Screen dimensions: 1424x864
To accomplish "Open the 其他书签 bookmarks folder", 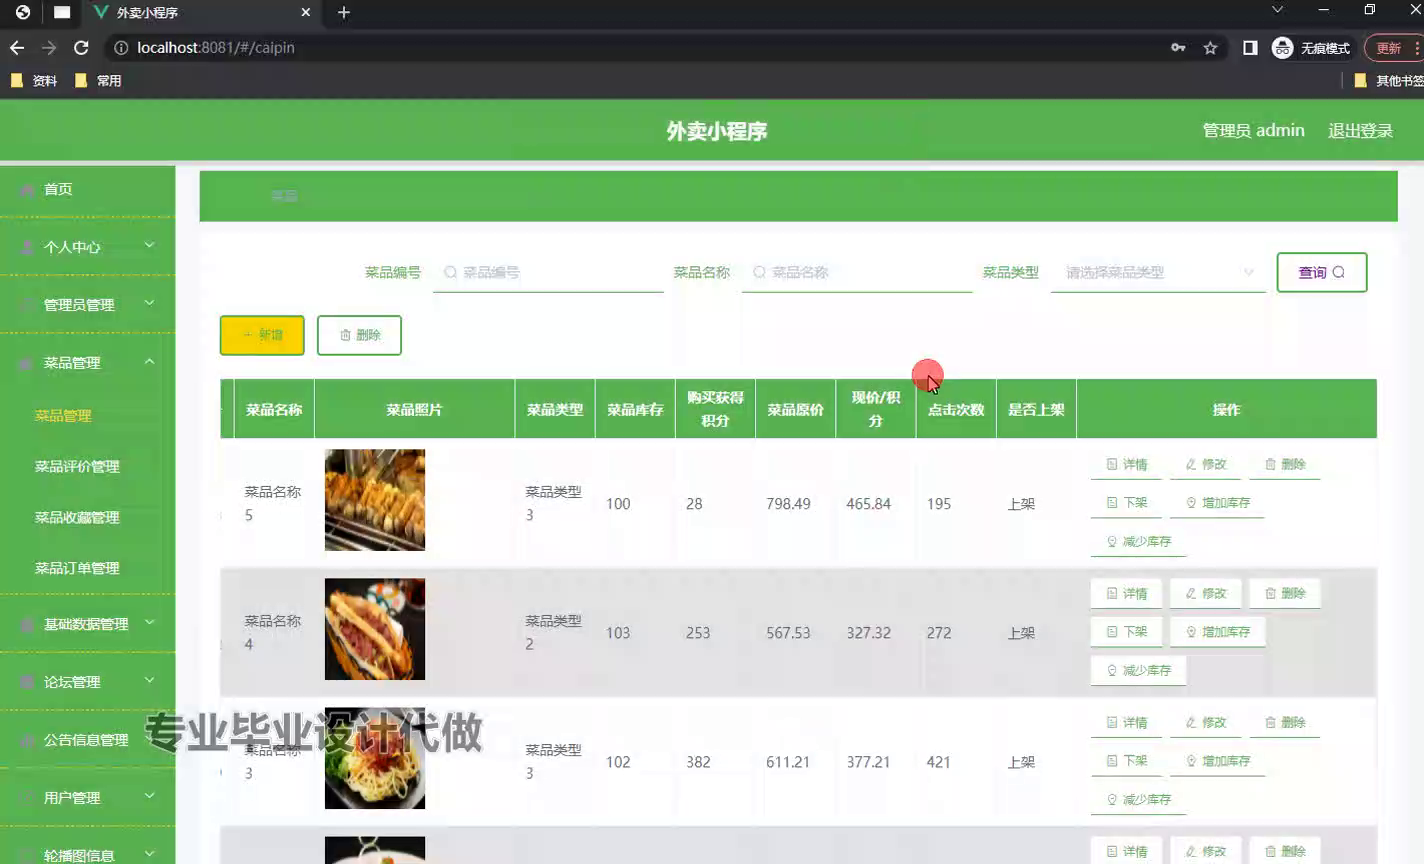I will pyautogui.click(x=1388, y=81).
